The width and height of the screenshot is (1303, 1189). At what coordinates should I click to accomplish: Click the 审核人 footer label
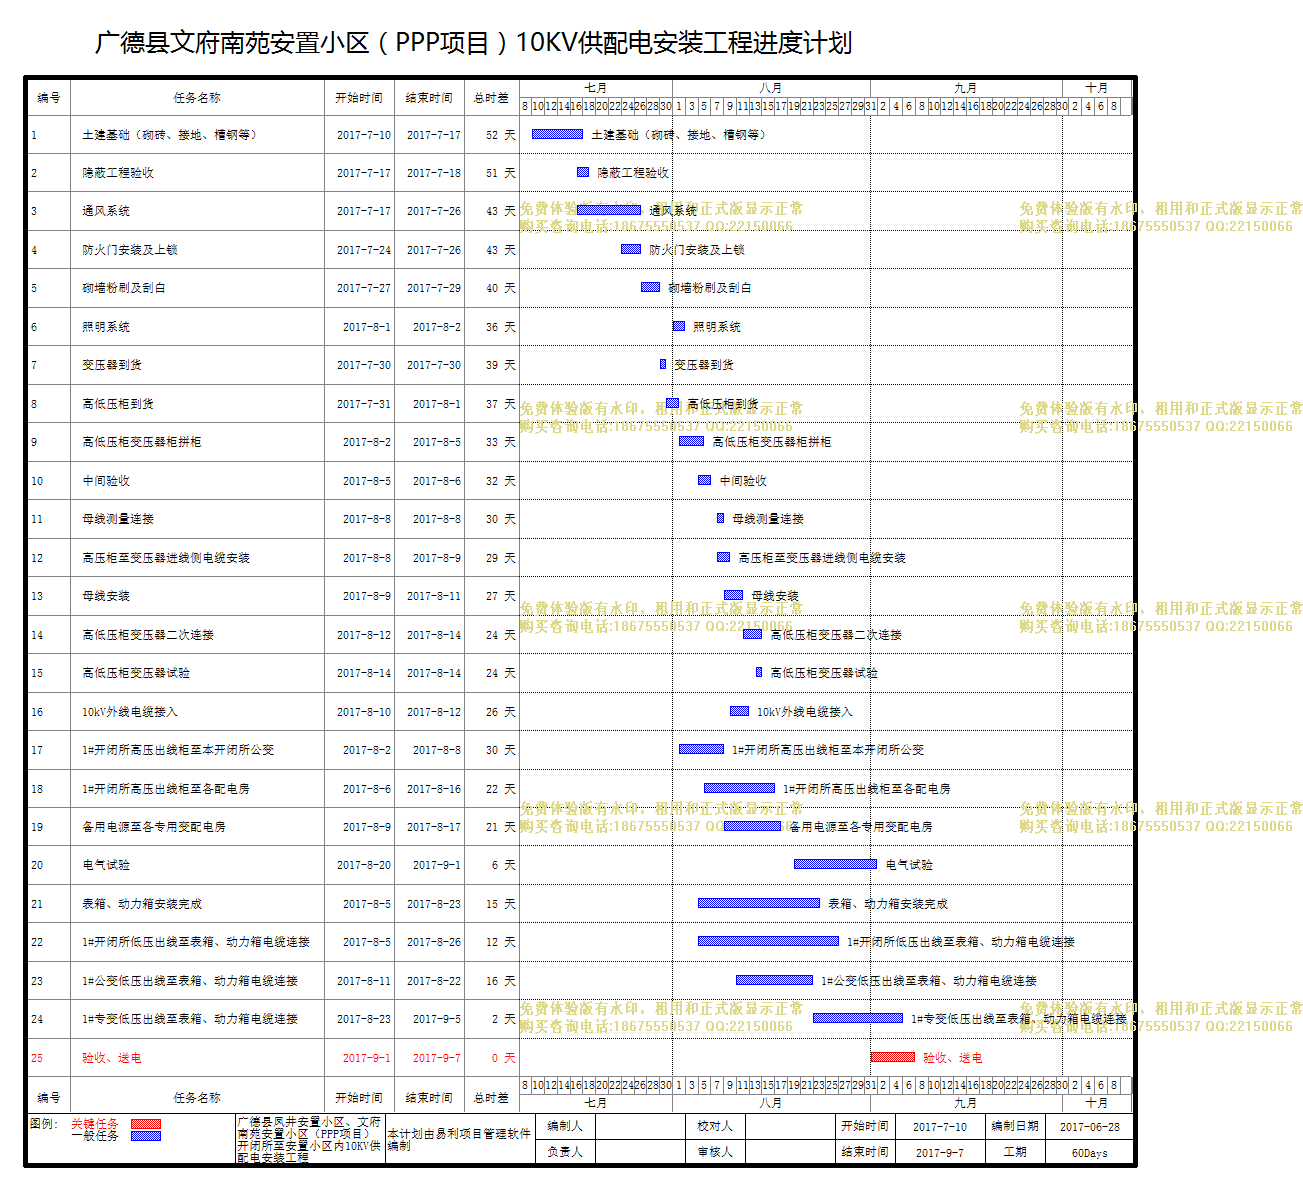(715, 1152)
